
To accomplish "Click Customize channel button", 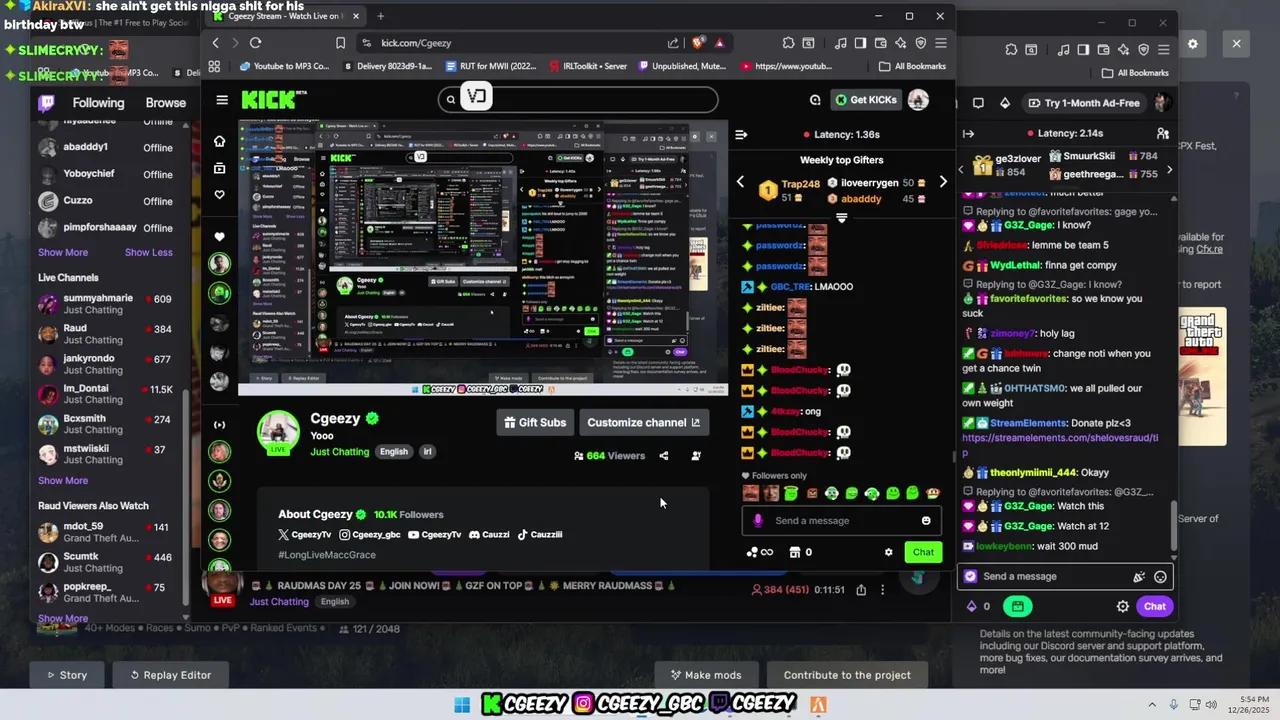I will [x=643, y=422].
